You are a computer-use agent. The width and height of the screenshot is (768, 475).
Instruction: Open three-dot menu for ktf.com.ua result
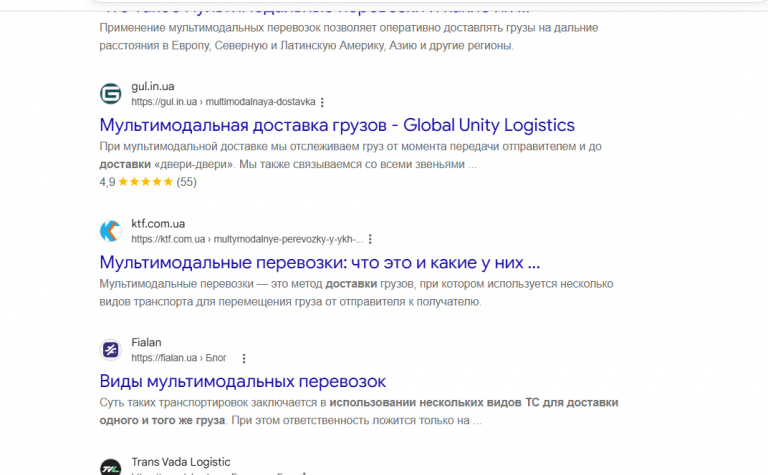[x=370, y=239]
